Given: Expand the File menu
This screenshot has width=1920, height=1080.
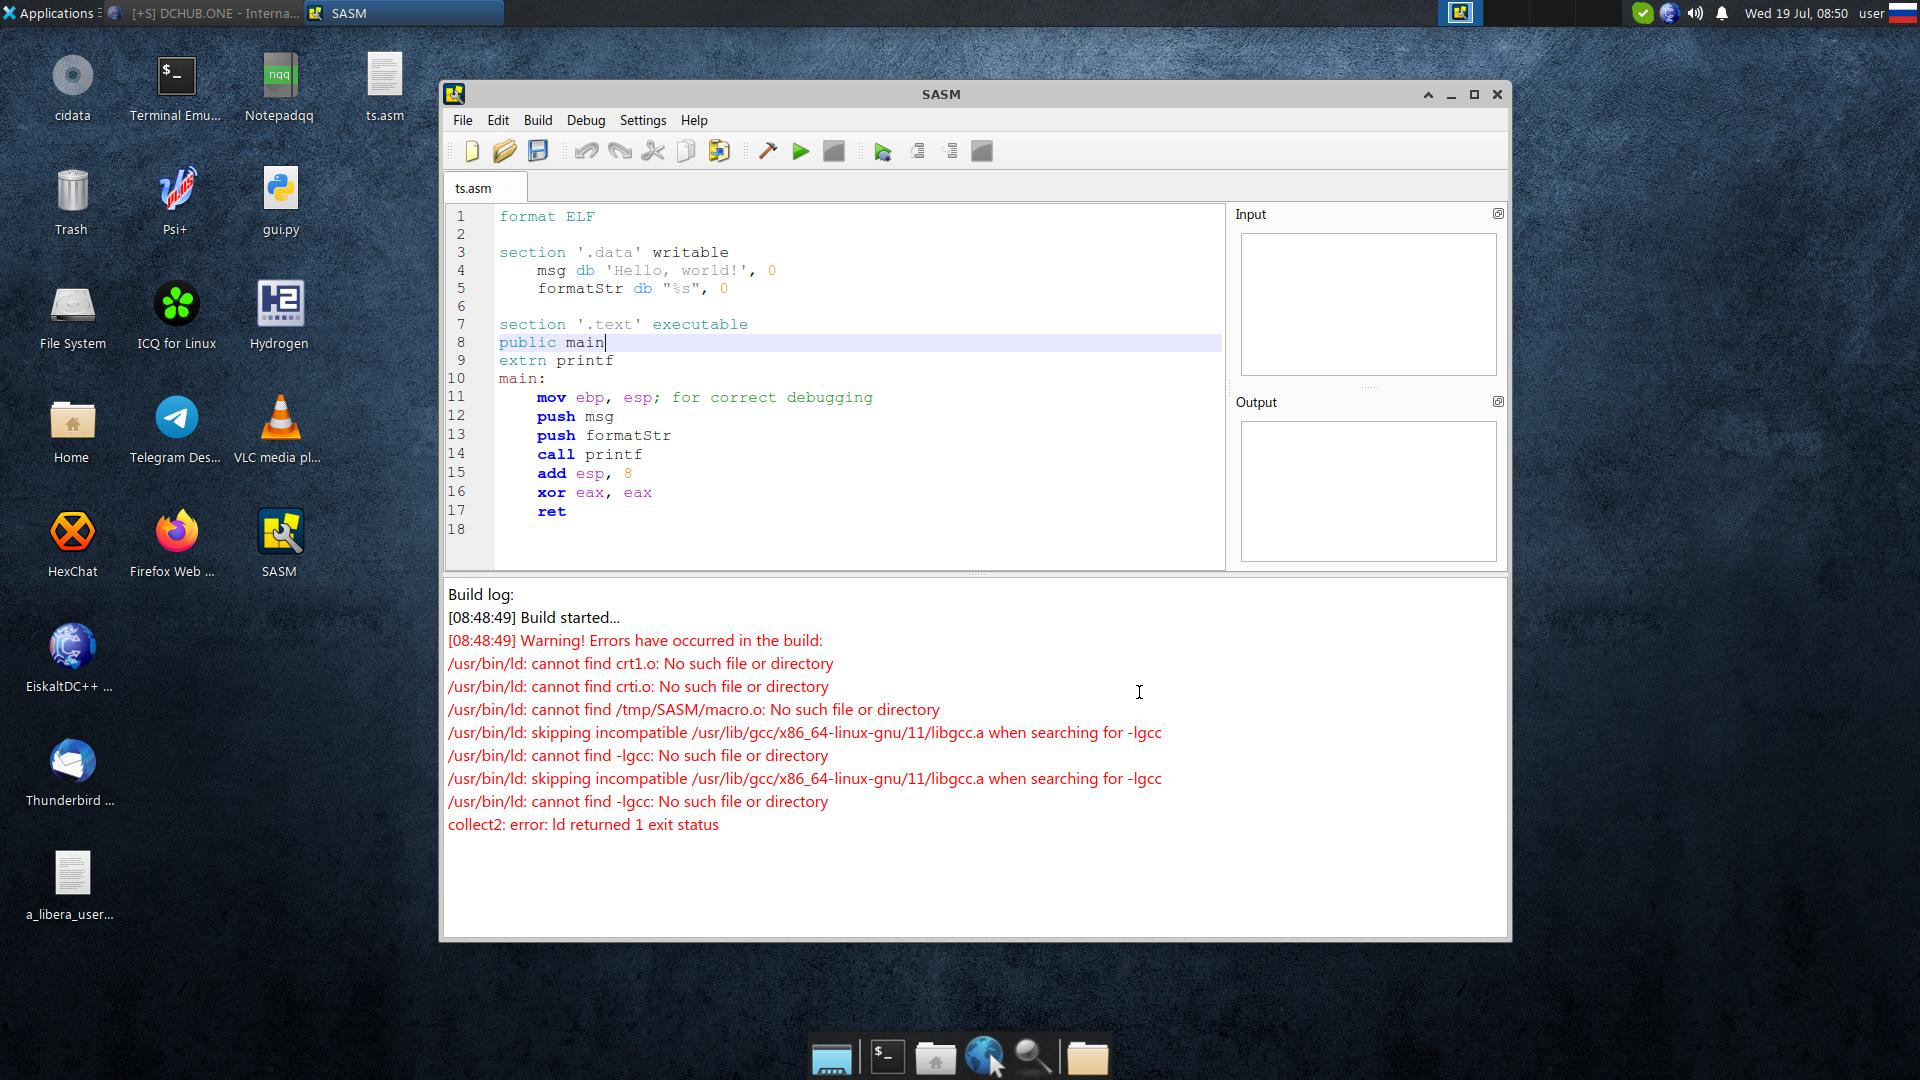Looking at the screenshot, I should tap(462, 120).
